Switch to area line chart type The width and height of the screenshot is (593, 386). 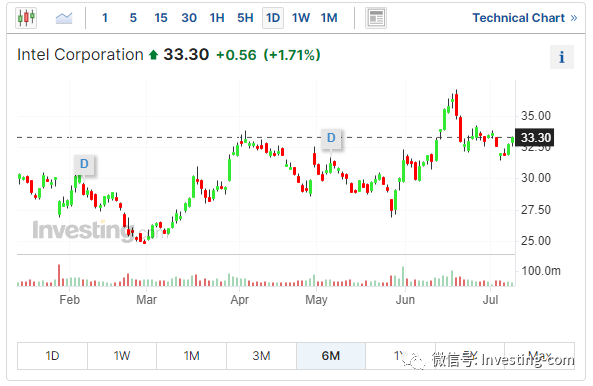click(x=64, y=18)
